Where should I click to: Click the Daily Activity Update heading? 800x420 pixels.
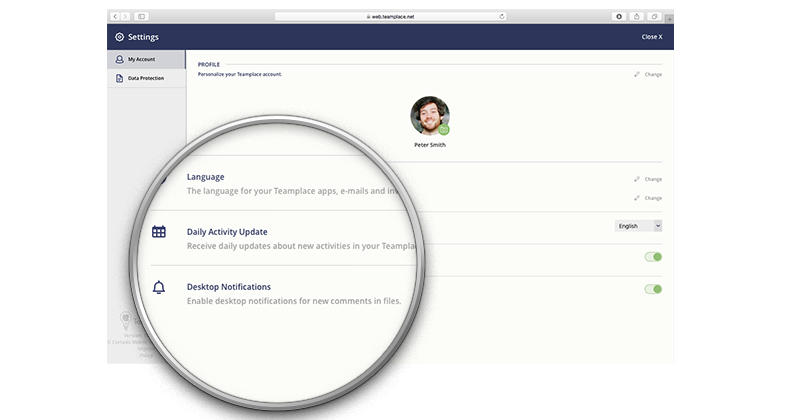(227, 232)
